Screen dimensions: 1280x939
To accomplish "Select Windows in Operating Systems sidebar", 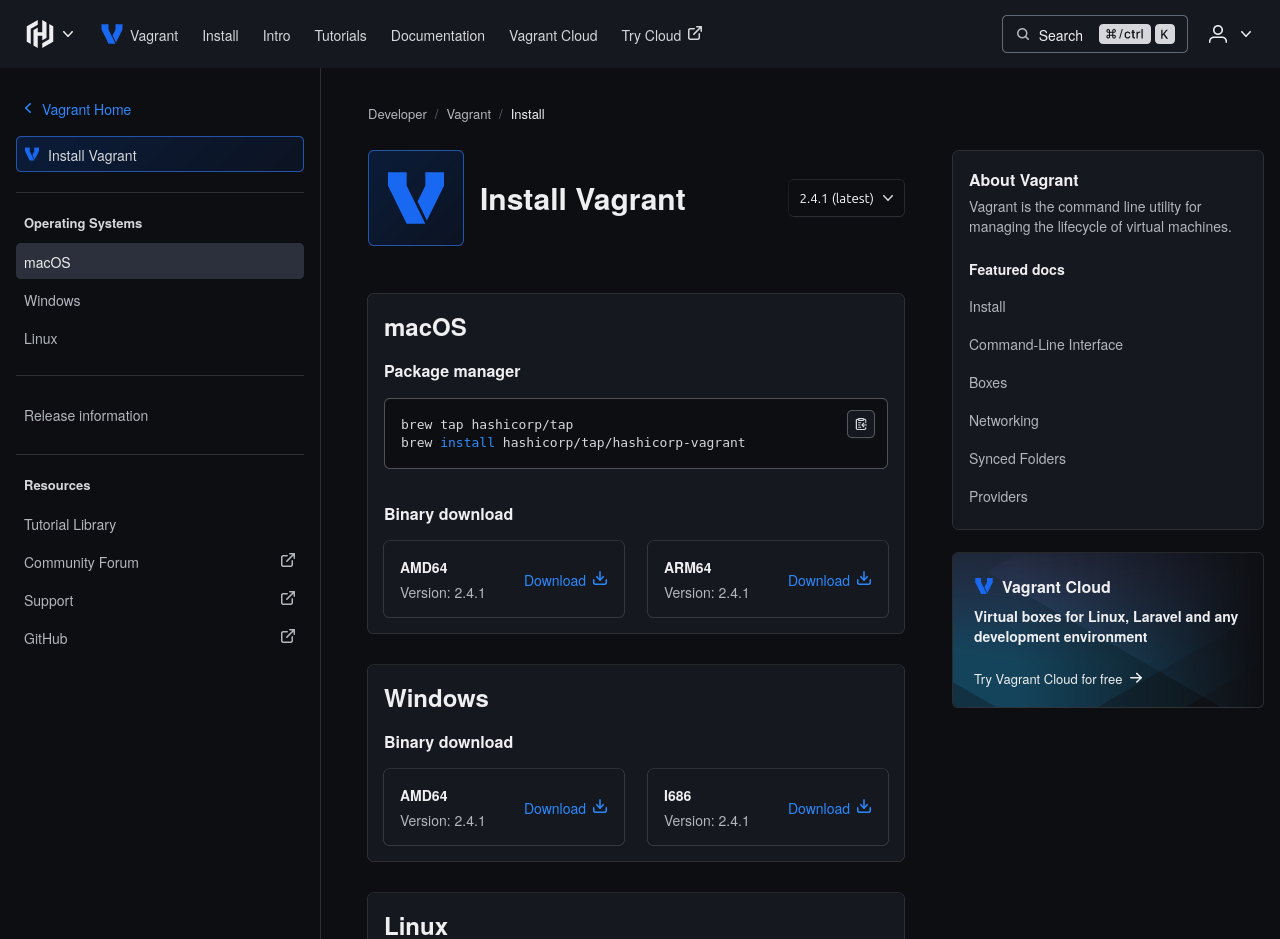I will click(52, 301).
